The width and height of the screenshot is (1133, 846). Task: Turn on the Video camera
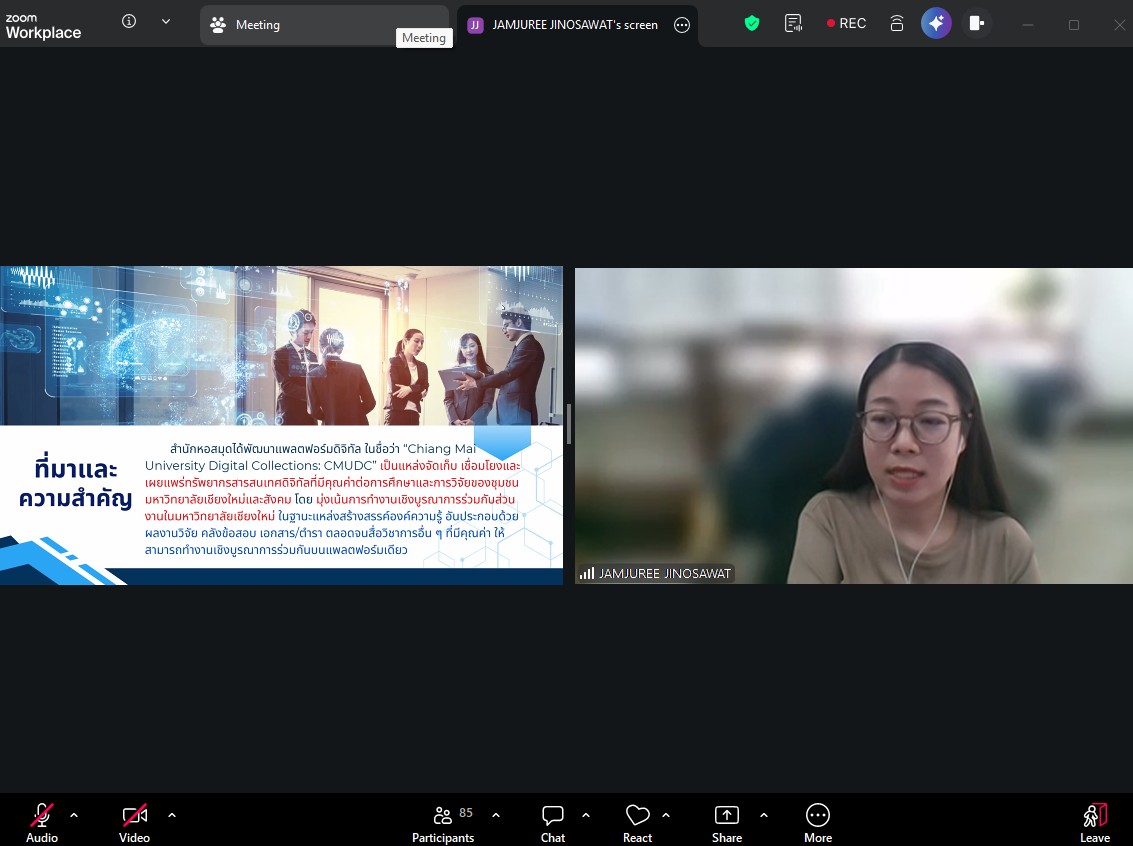point(134,824)
